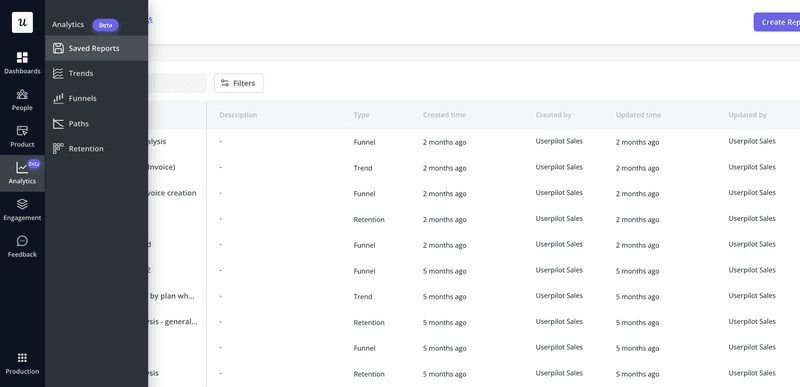Click the Filters sliders icon
The image size is (800, 387).
(x=224, y=83)
